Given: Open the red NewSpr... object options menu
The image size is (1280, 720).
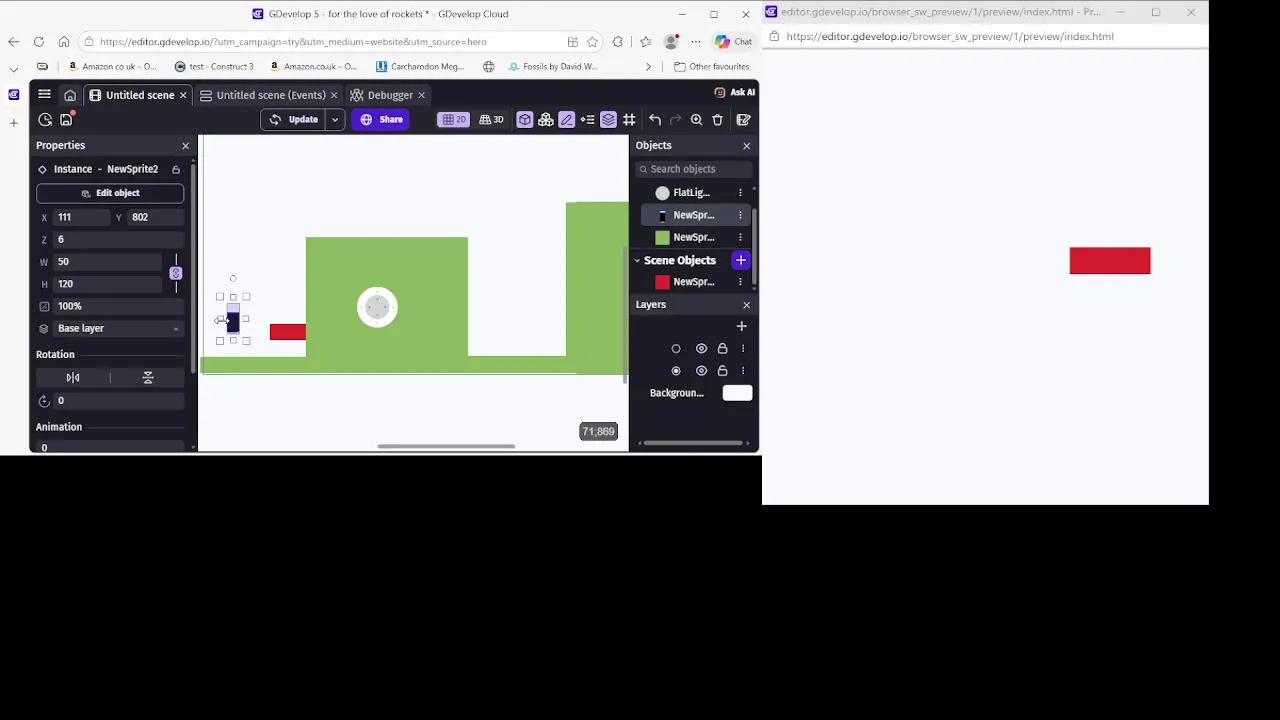Looking at the screenshot, I should click(x=741, y=282).
